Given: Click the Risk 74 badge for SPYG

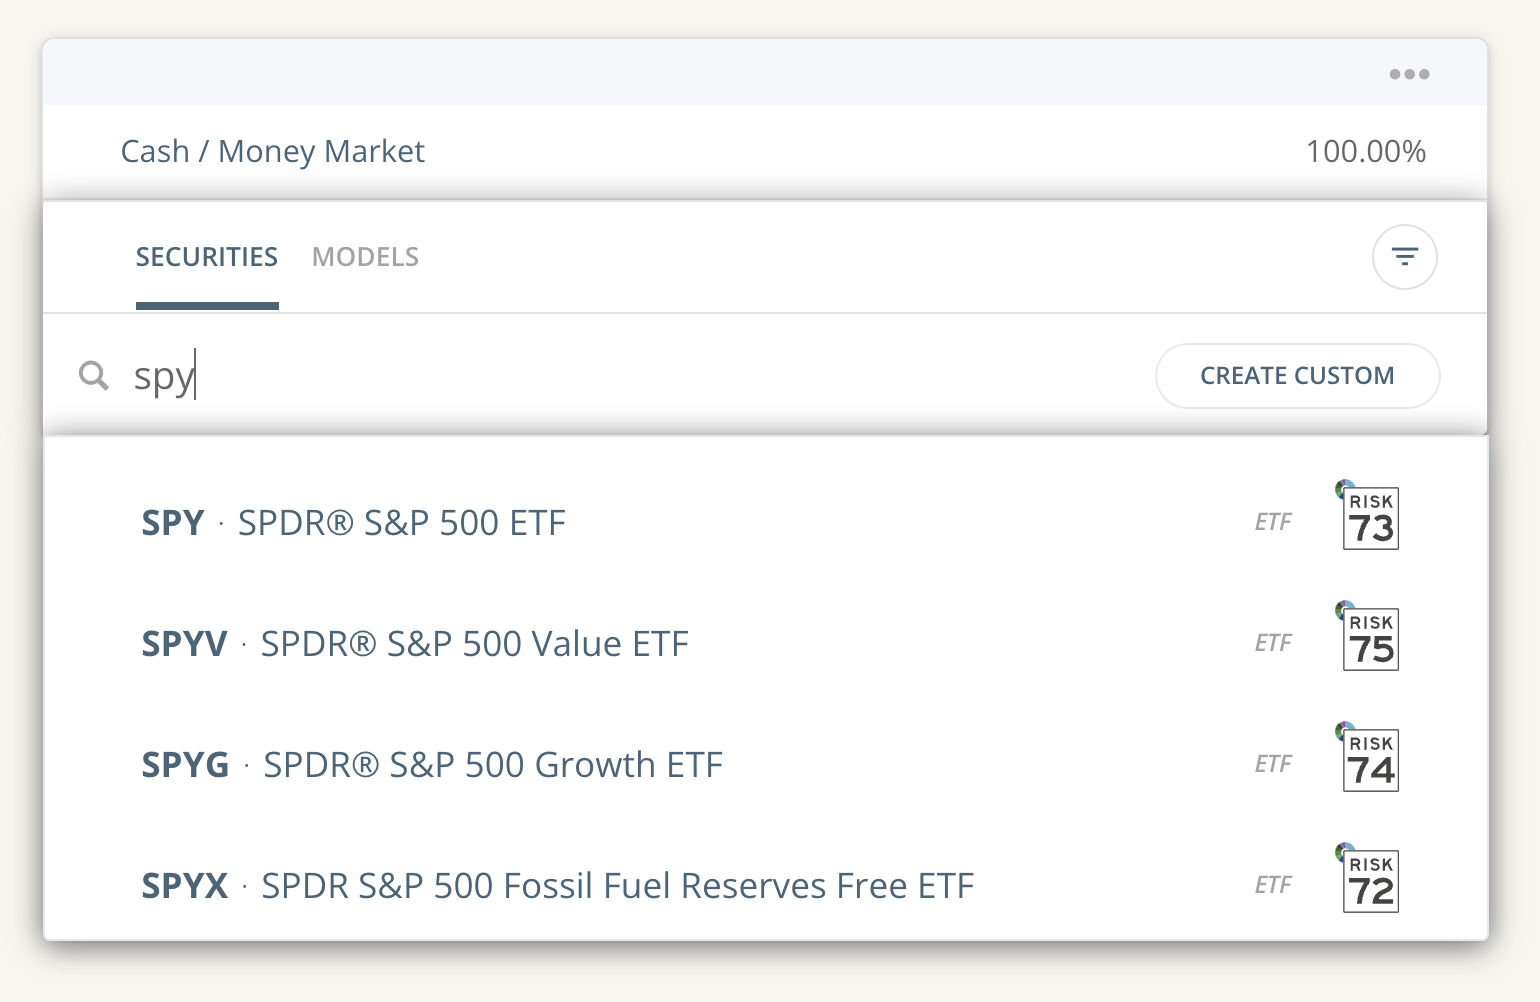Looking at the screenshot, I should click(1370, 760).
